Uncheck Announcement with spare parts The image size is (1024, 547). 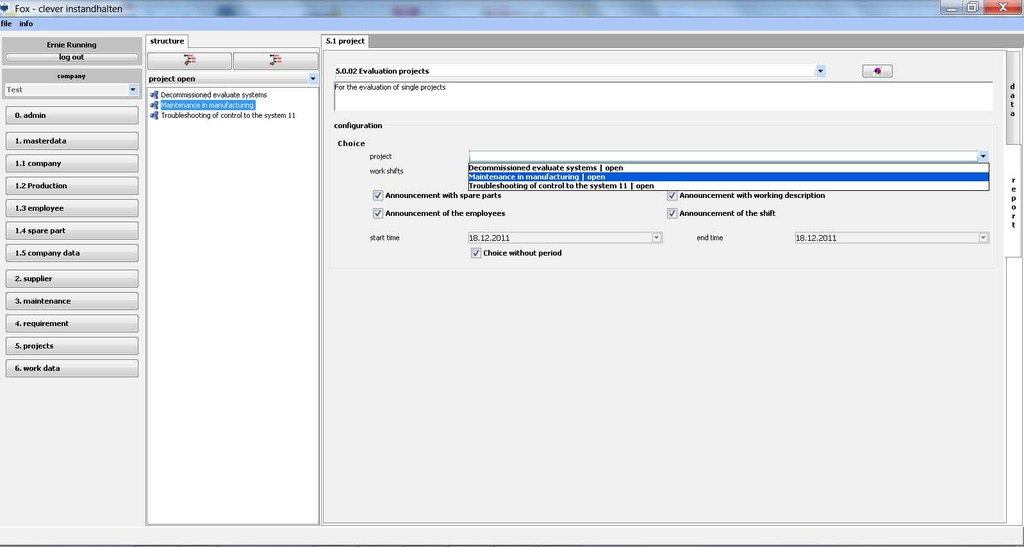pyautogui.click(x=378, y=196)
